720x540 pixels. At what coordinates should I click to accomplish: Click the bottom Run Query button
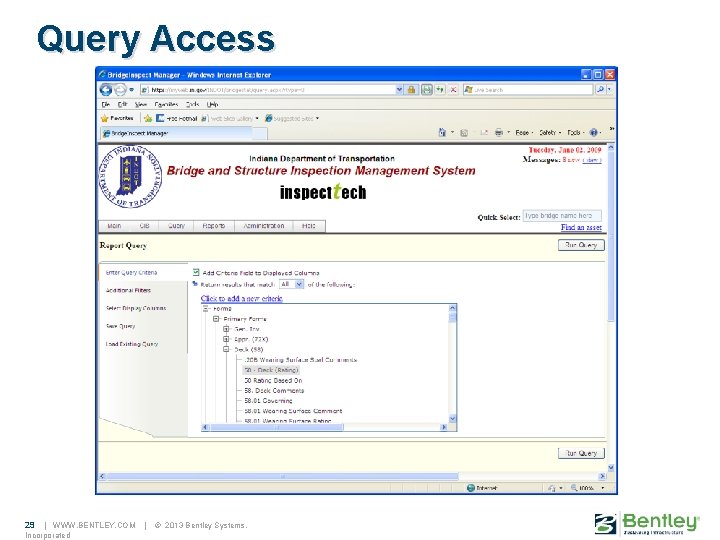[x=581, y=453]
